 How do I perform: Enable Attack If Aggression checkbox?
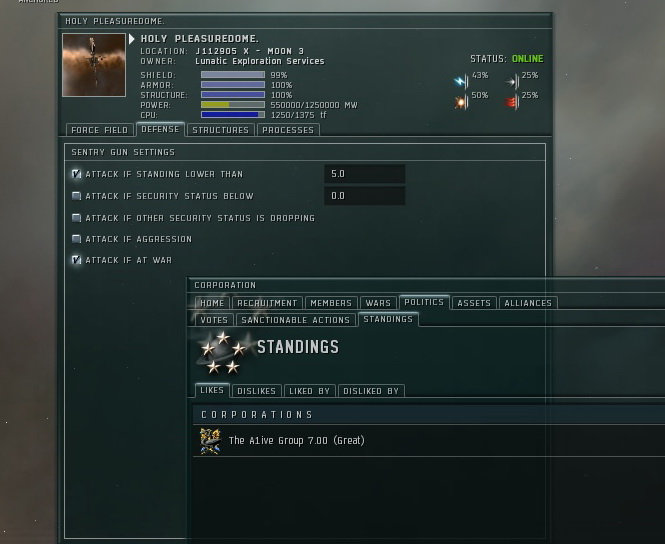76,239
